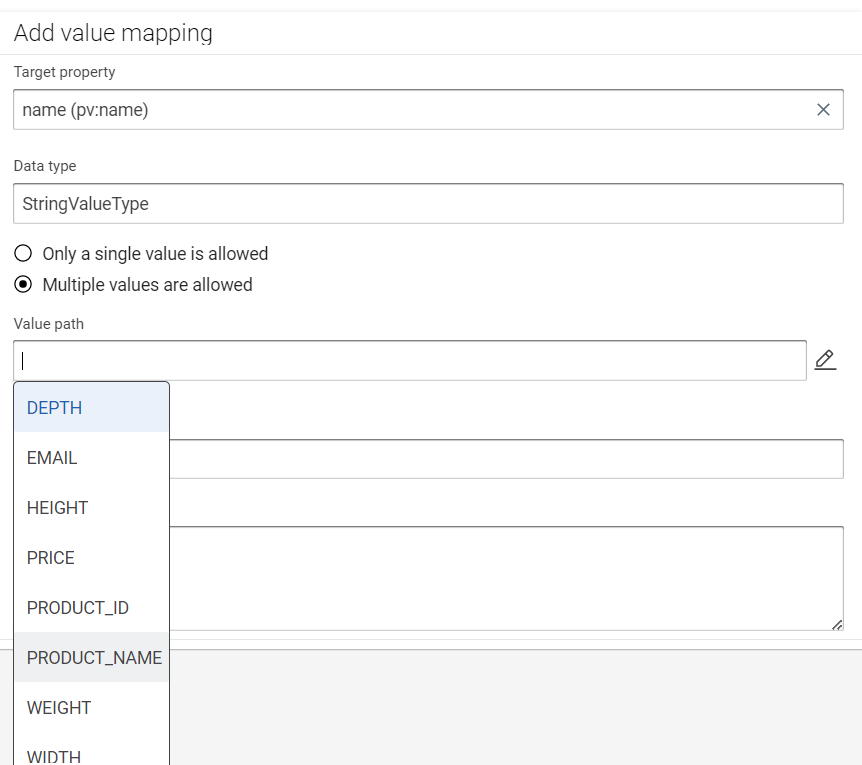Click the 'Add value mapping' dialog heading
This screenshot has height=765, width=862.
(x=113, y=33)
